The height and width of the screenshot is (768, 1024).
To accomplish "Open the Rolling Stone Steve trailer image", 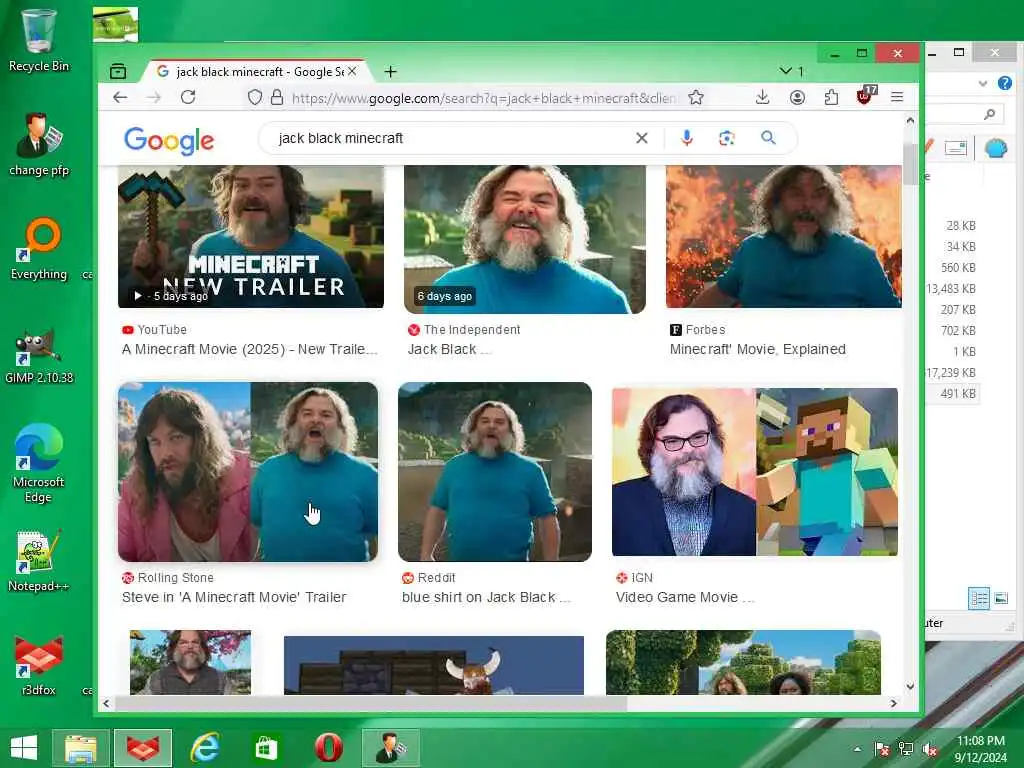I will coord(248,472).
